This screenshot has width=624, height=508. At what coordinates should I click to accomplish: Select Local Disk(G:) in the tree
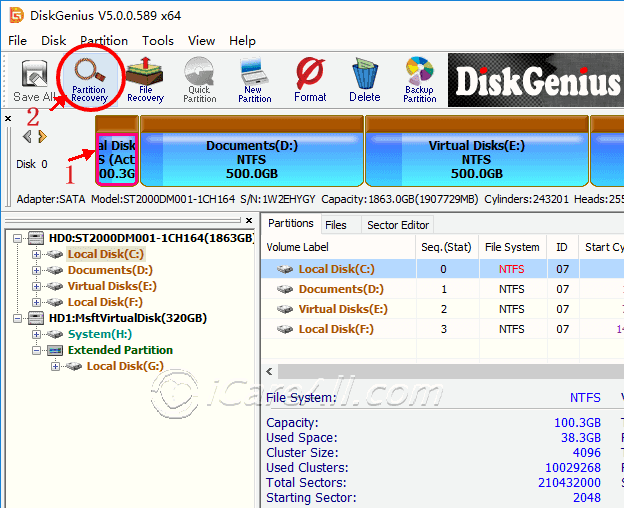pyautogui.click(x=125, y=366)
